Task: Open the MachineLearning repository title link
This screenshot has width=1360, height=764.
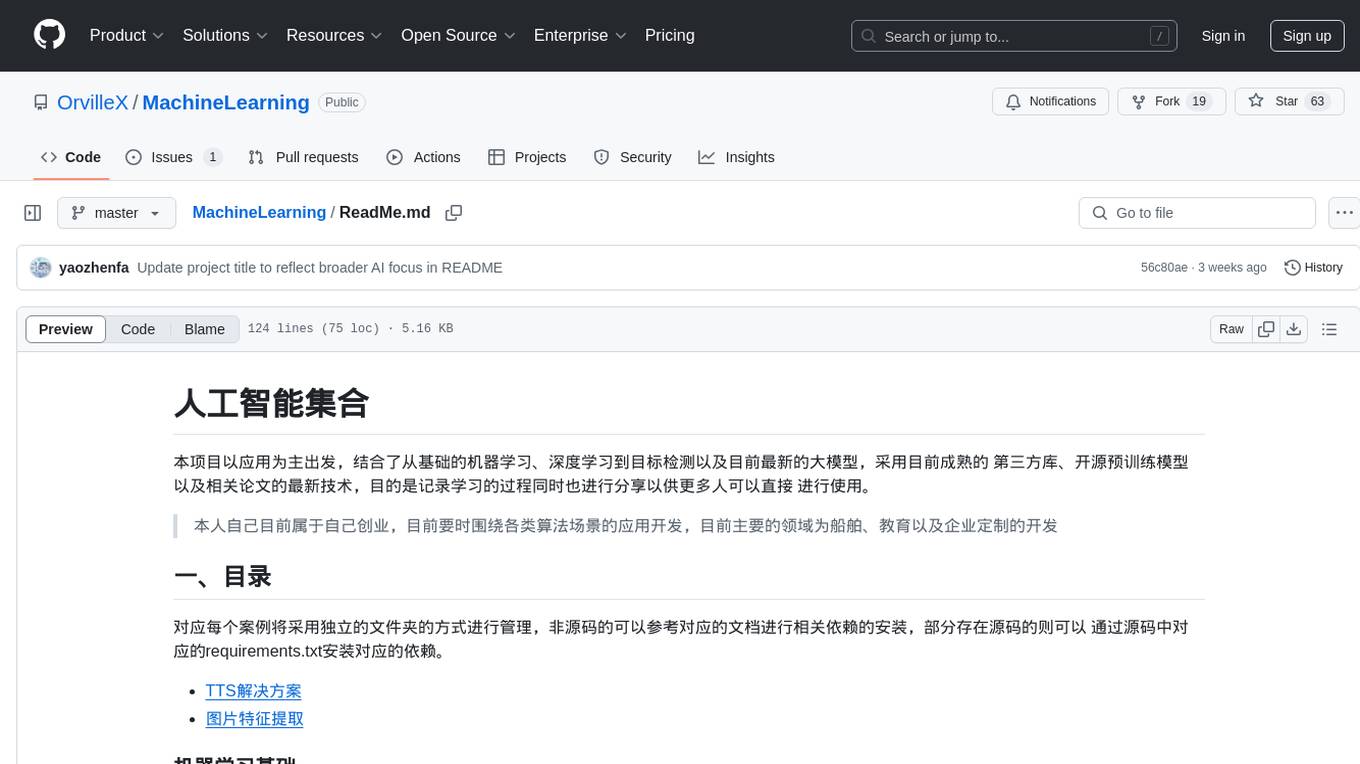Action: click(226, 102)
